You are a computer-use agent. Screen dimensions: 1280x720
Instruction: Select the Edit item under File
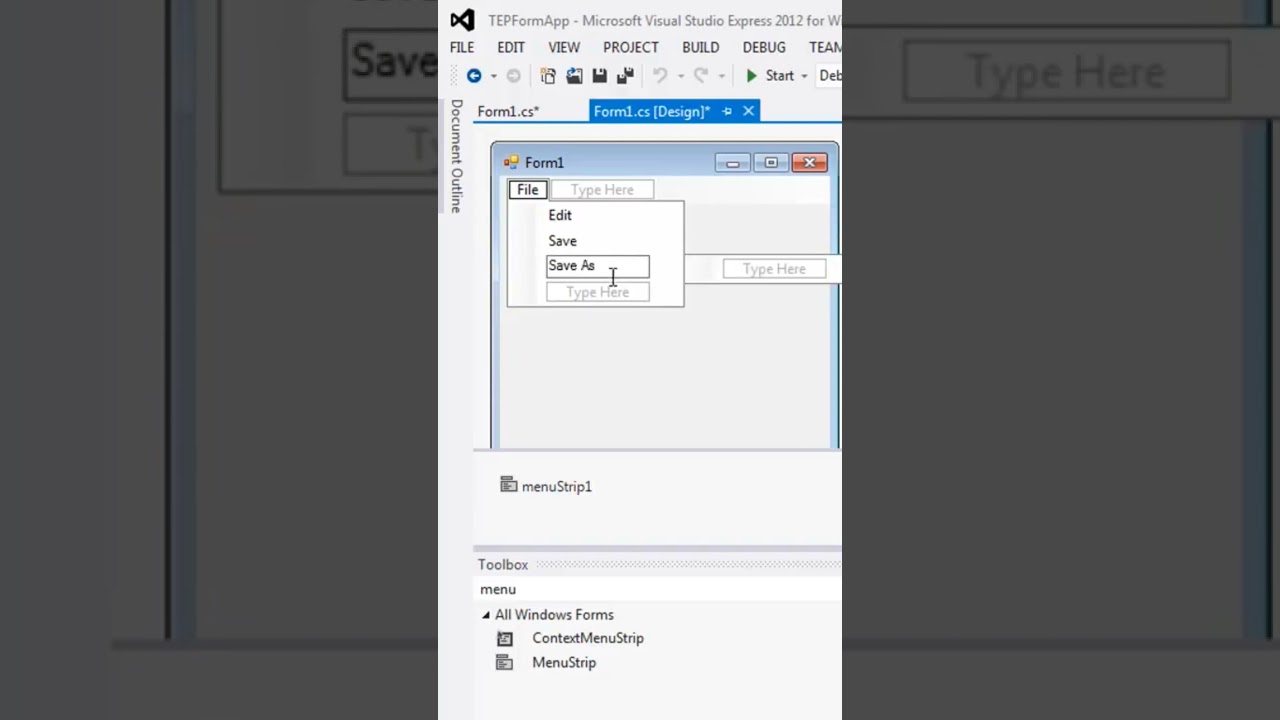point(560,215)
